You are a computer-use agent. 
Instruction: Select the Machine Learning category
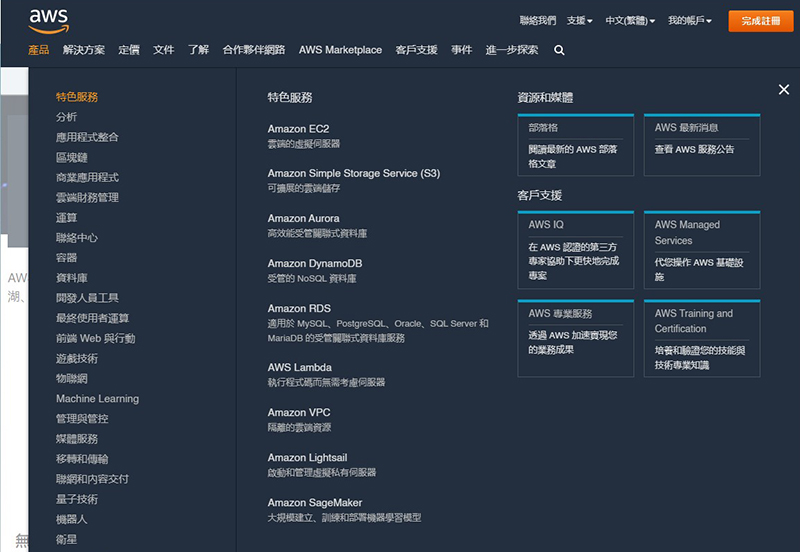pos(97,398)
